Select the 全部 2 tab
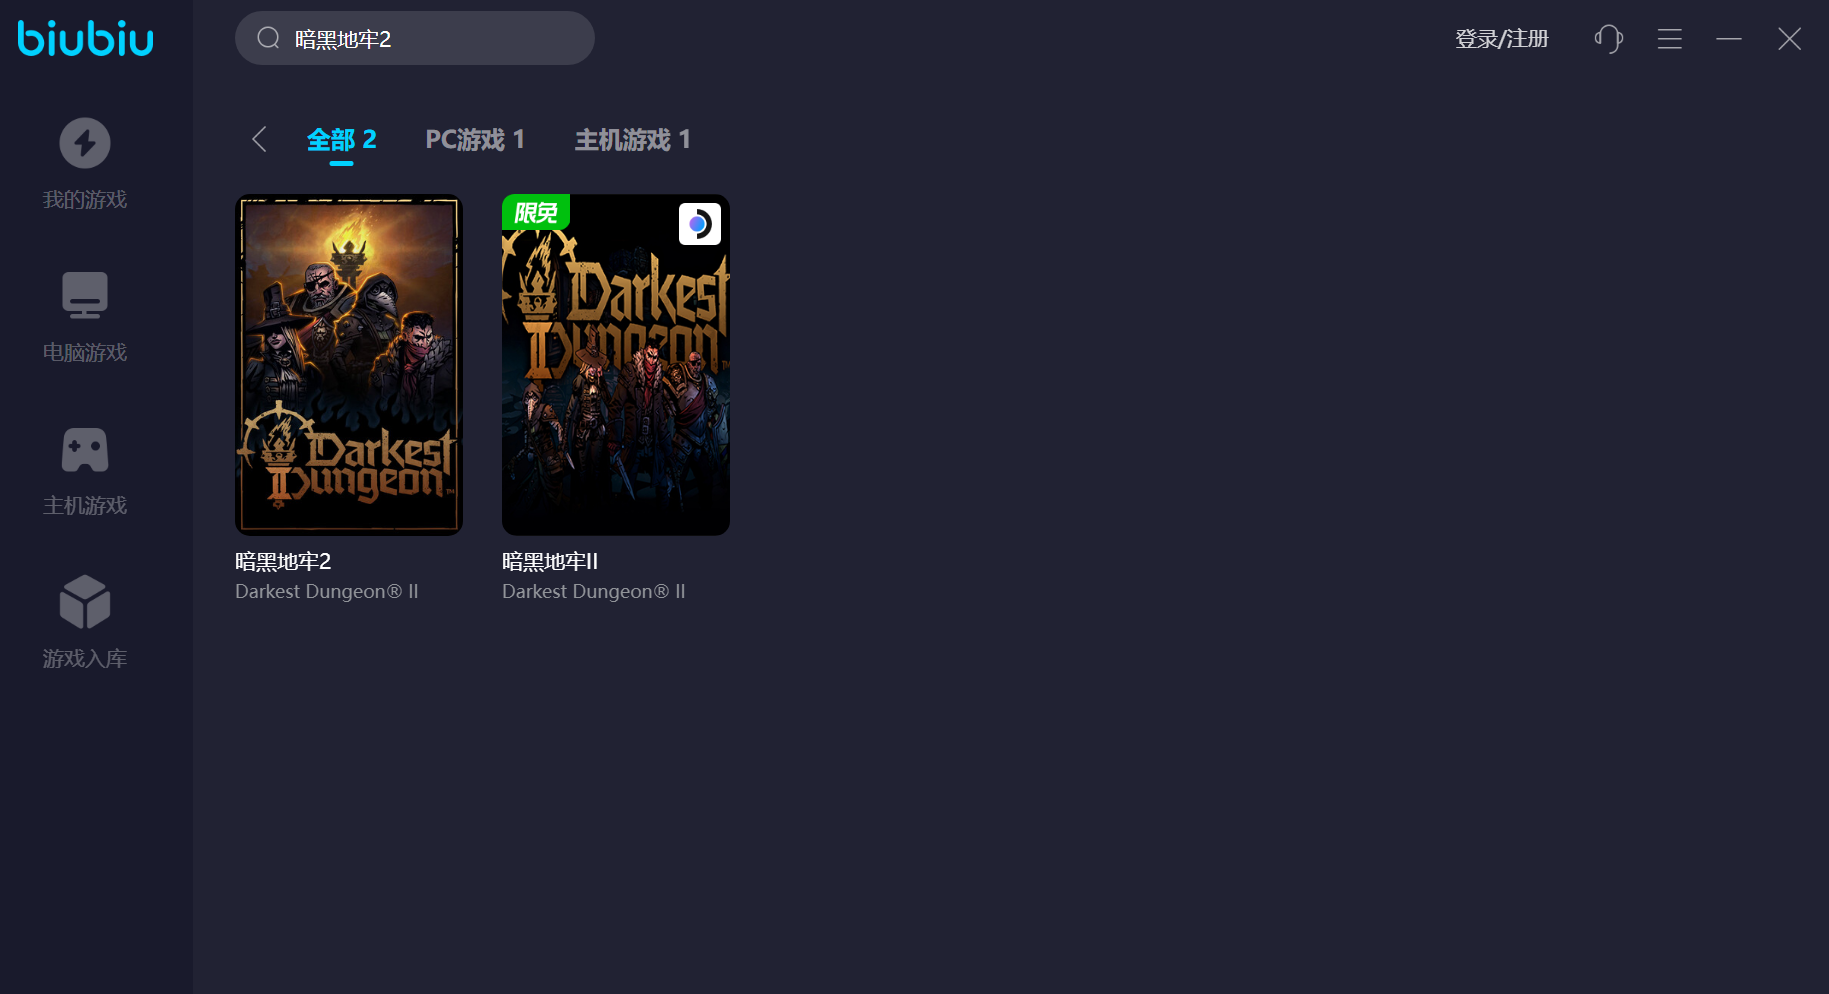The image size is (1829, 994). pos(341,140)
